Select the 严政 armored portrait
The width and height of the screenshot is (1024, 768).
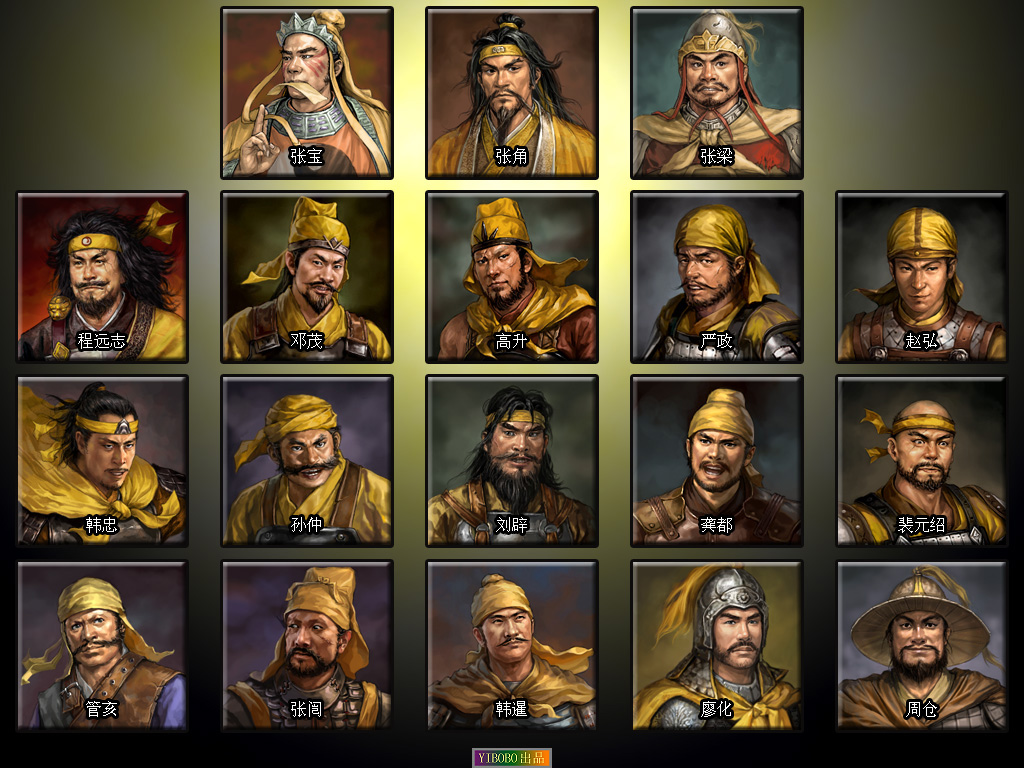click(717, 277)
